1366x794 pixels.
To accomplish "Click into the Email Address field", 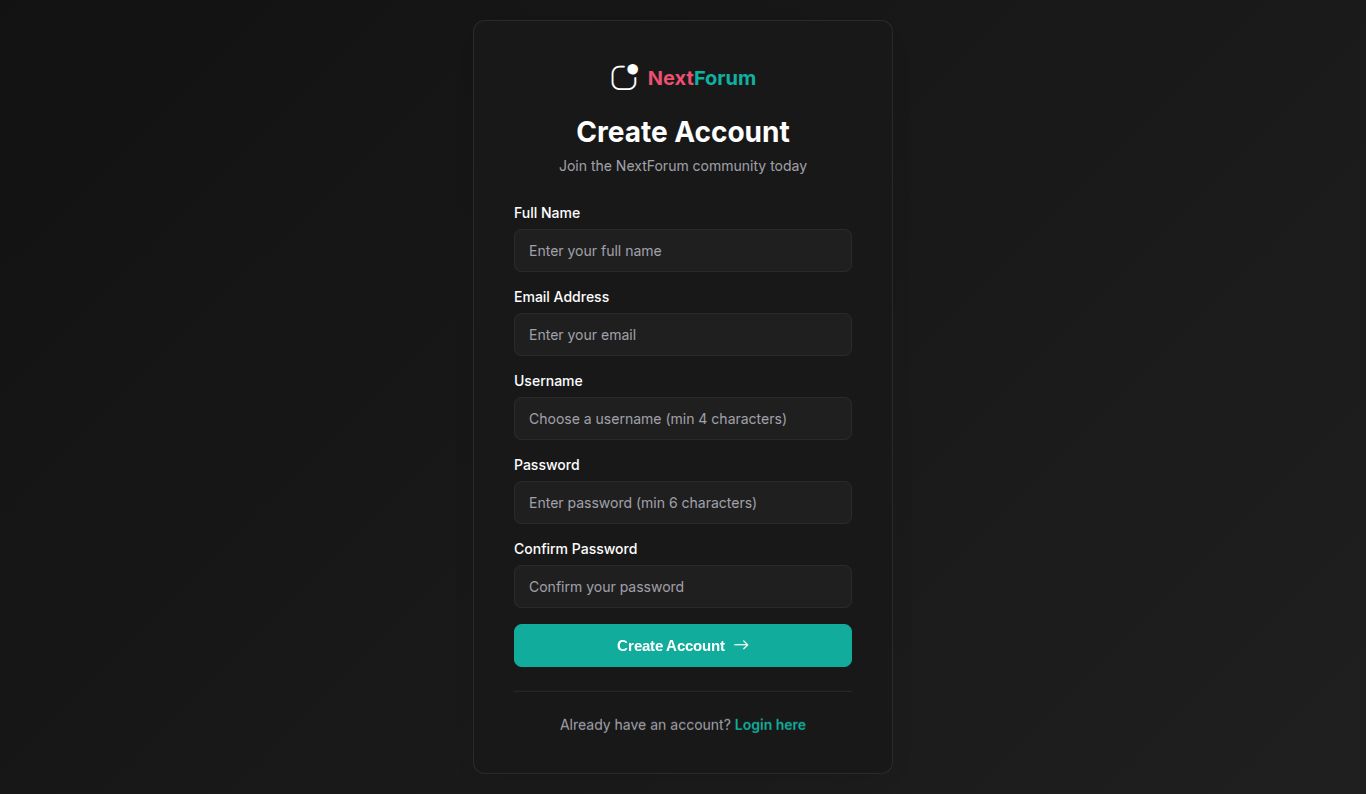I will 682,335.
